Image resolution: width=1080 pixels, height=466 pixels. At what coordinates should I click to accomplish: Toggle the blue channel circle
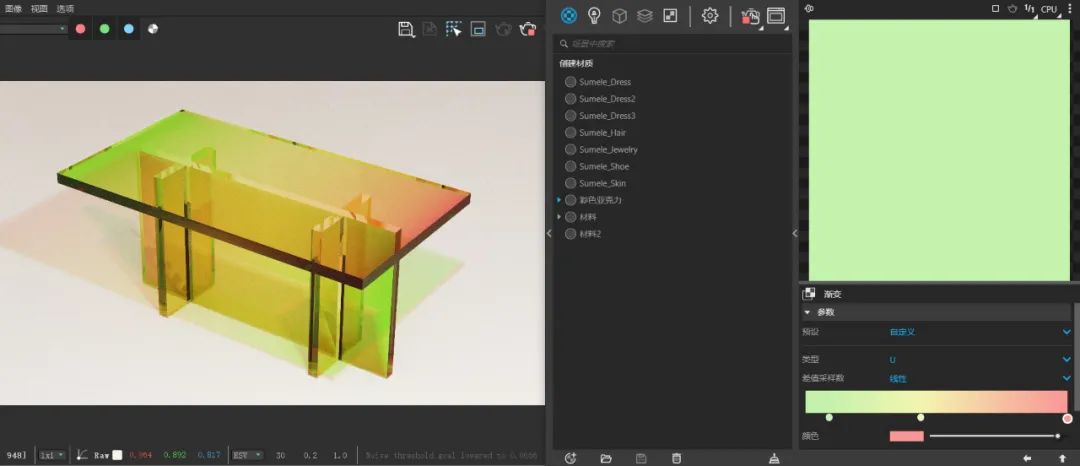129,29
